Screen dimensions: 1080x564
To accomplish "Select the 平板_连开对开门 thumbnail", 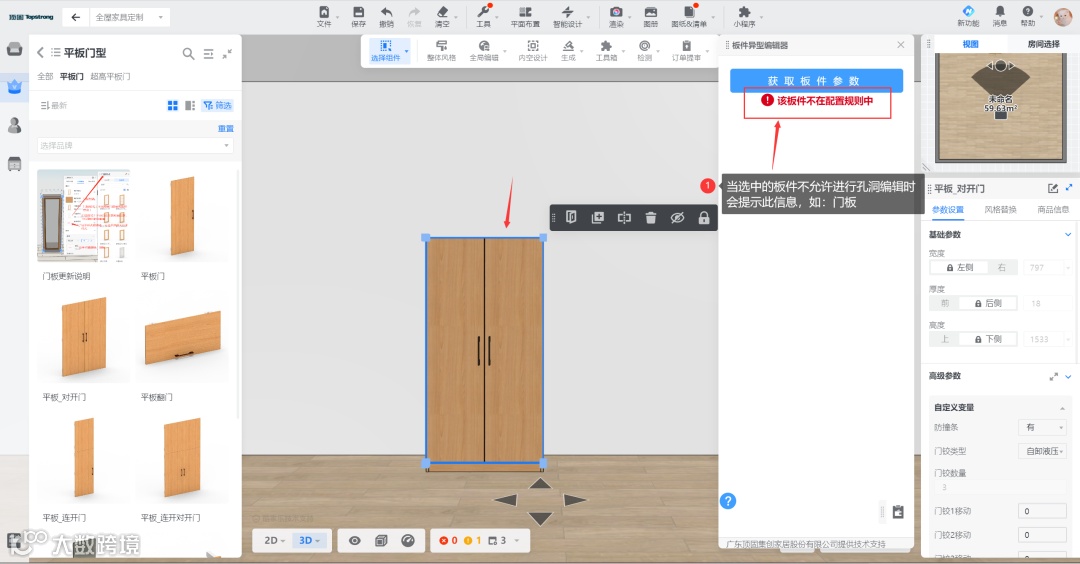I will (182, 458).
